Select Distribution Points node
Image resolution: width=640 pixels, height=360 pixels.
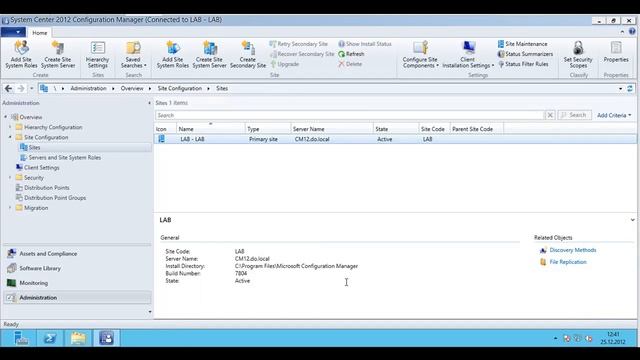[47, 188]
